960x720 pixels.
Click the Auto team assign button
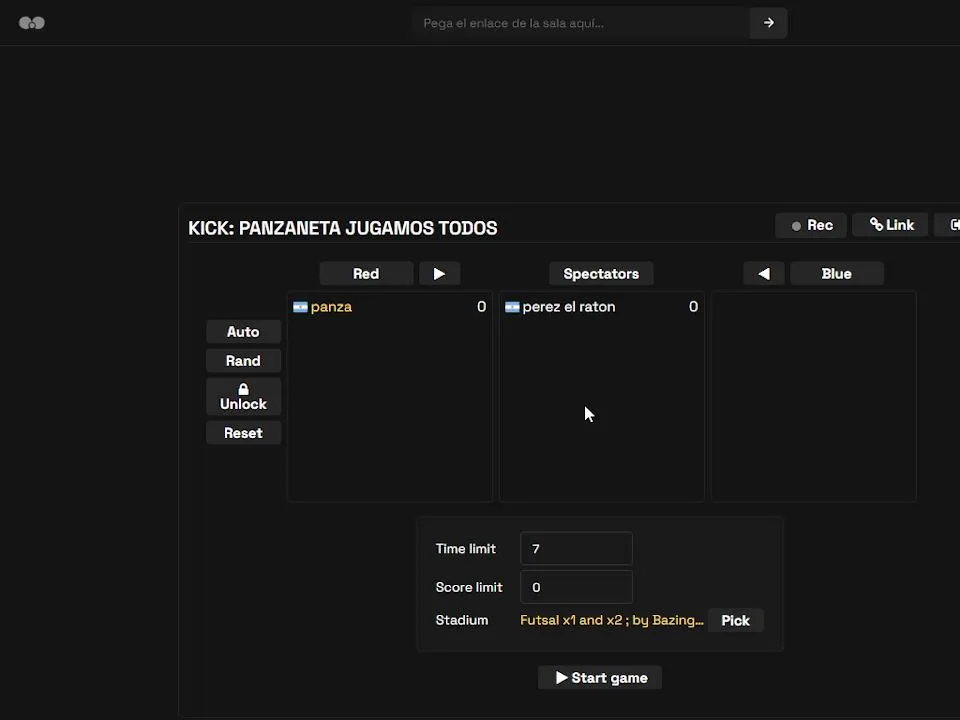tap(244, 332)
